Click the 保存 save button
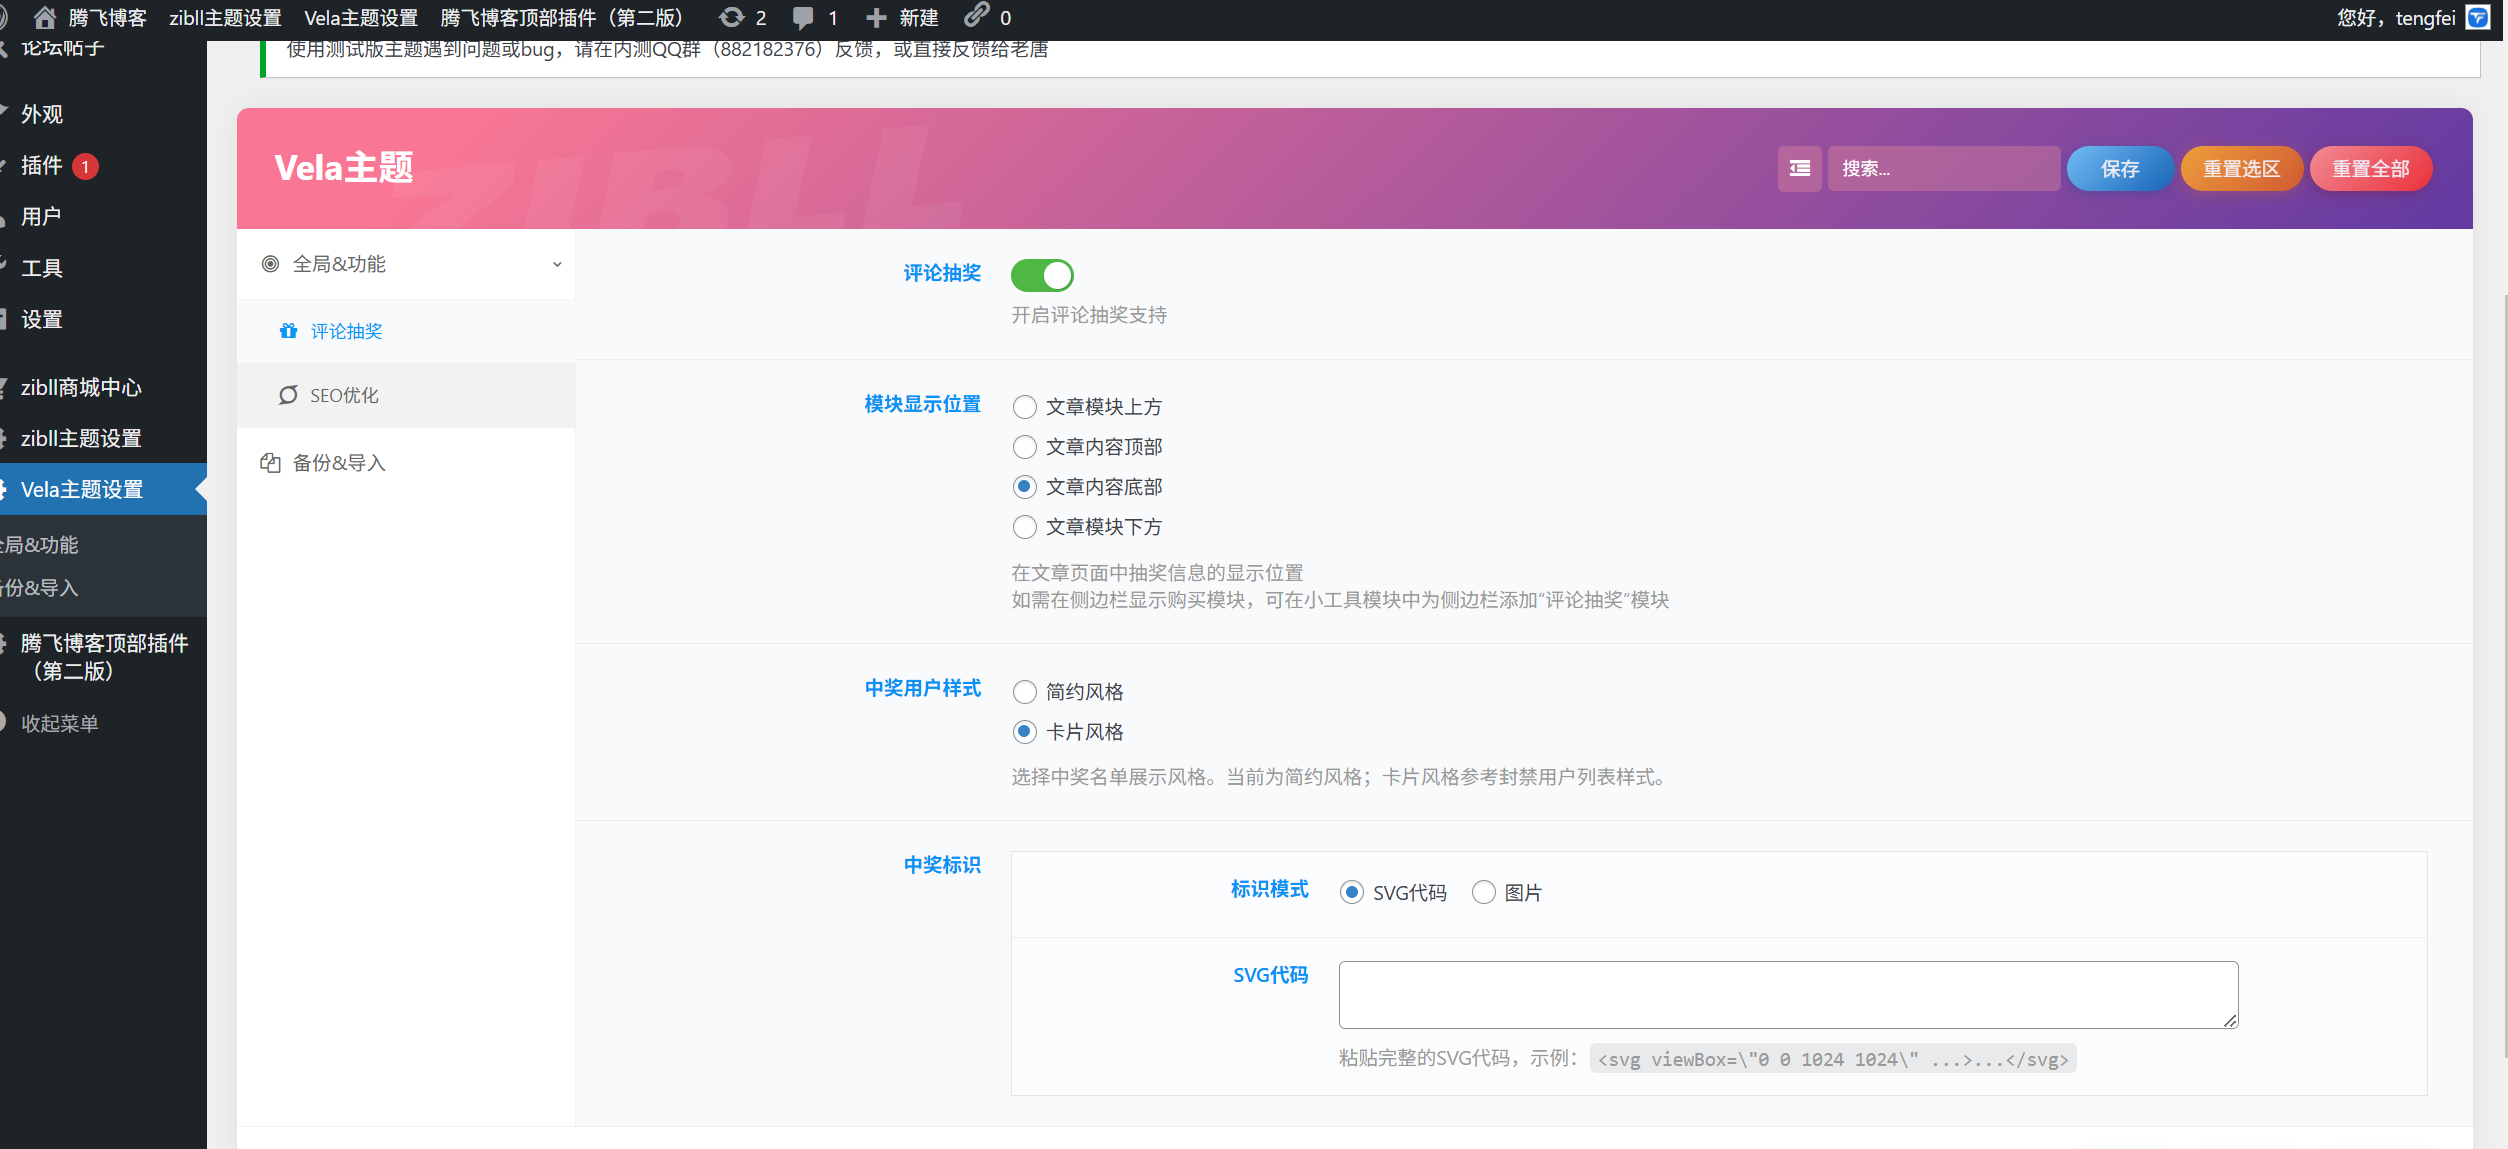Viewport: 2508px width, 1149px height. (x=2119, y=168)
